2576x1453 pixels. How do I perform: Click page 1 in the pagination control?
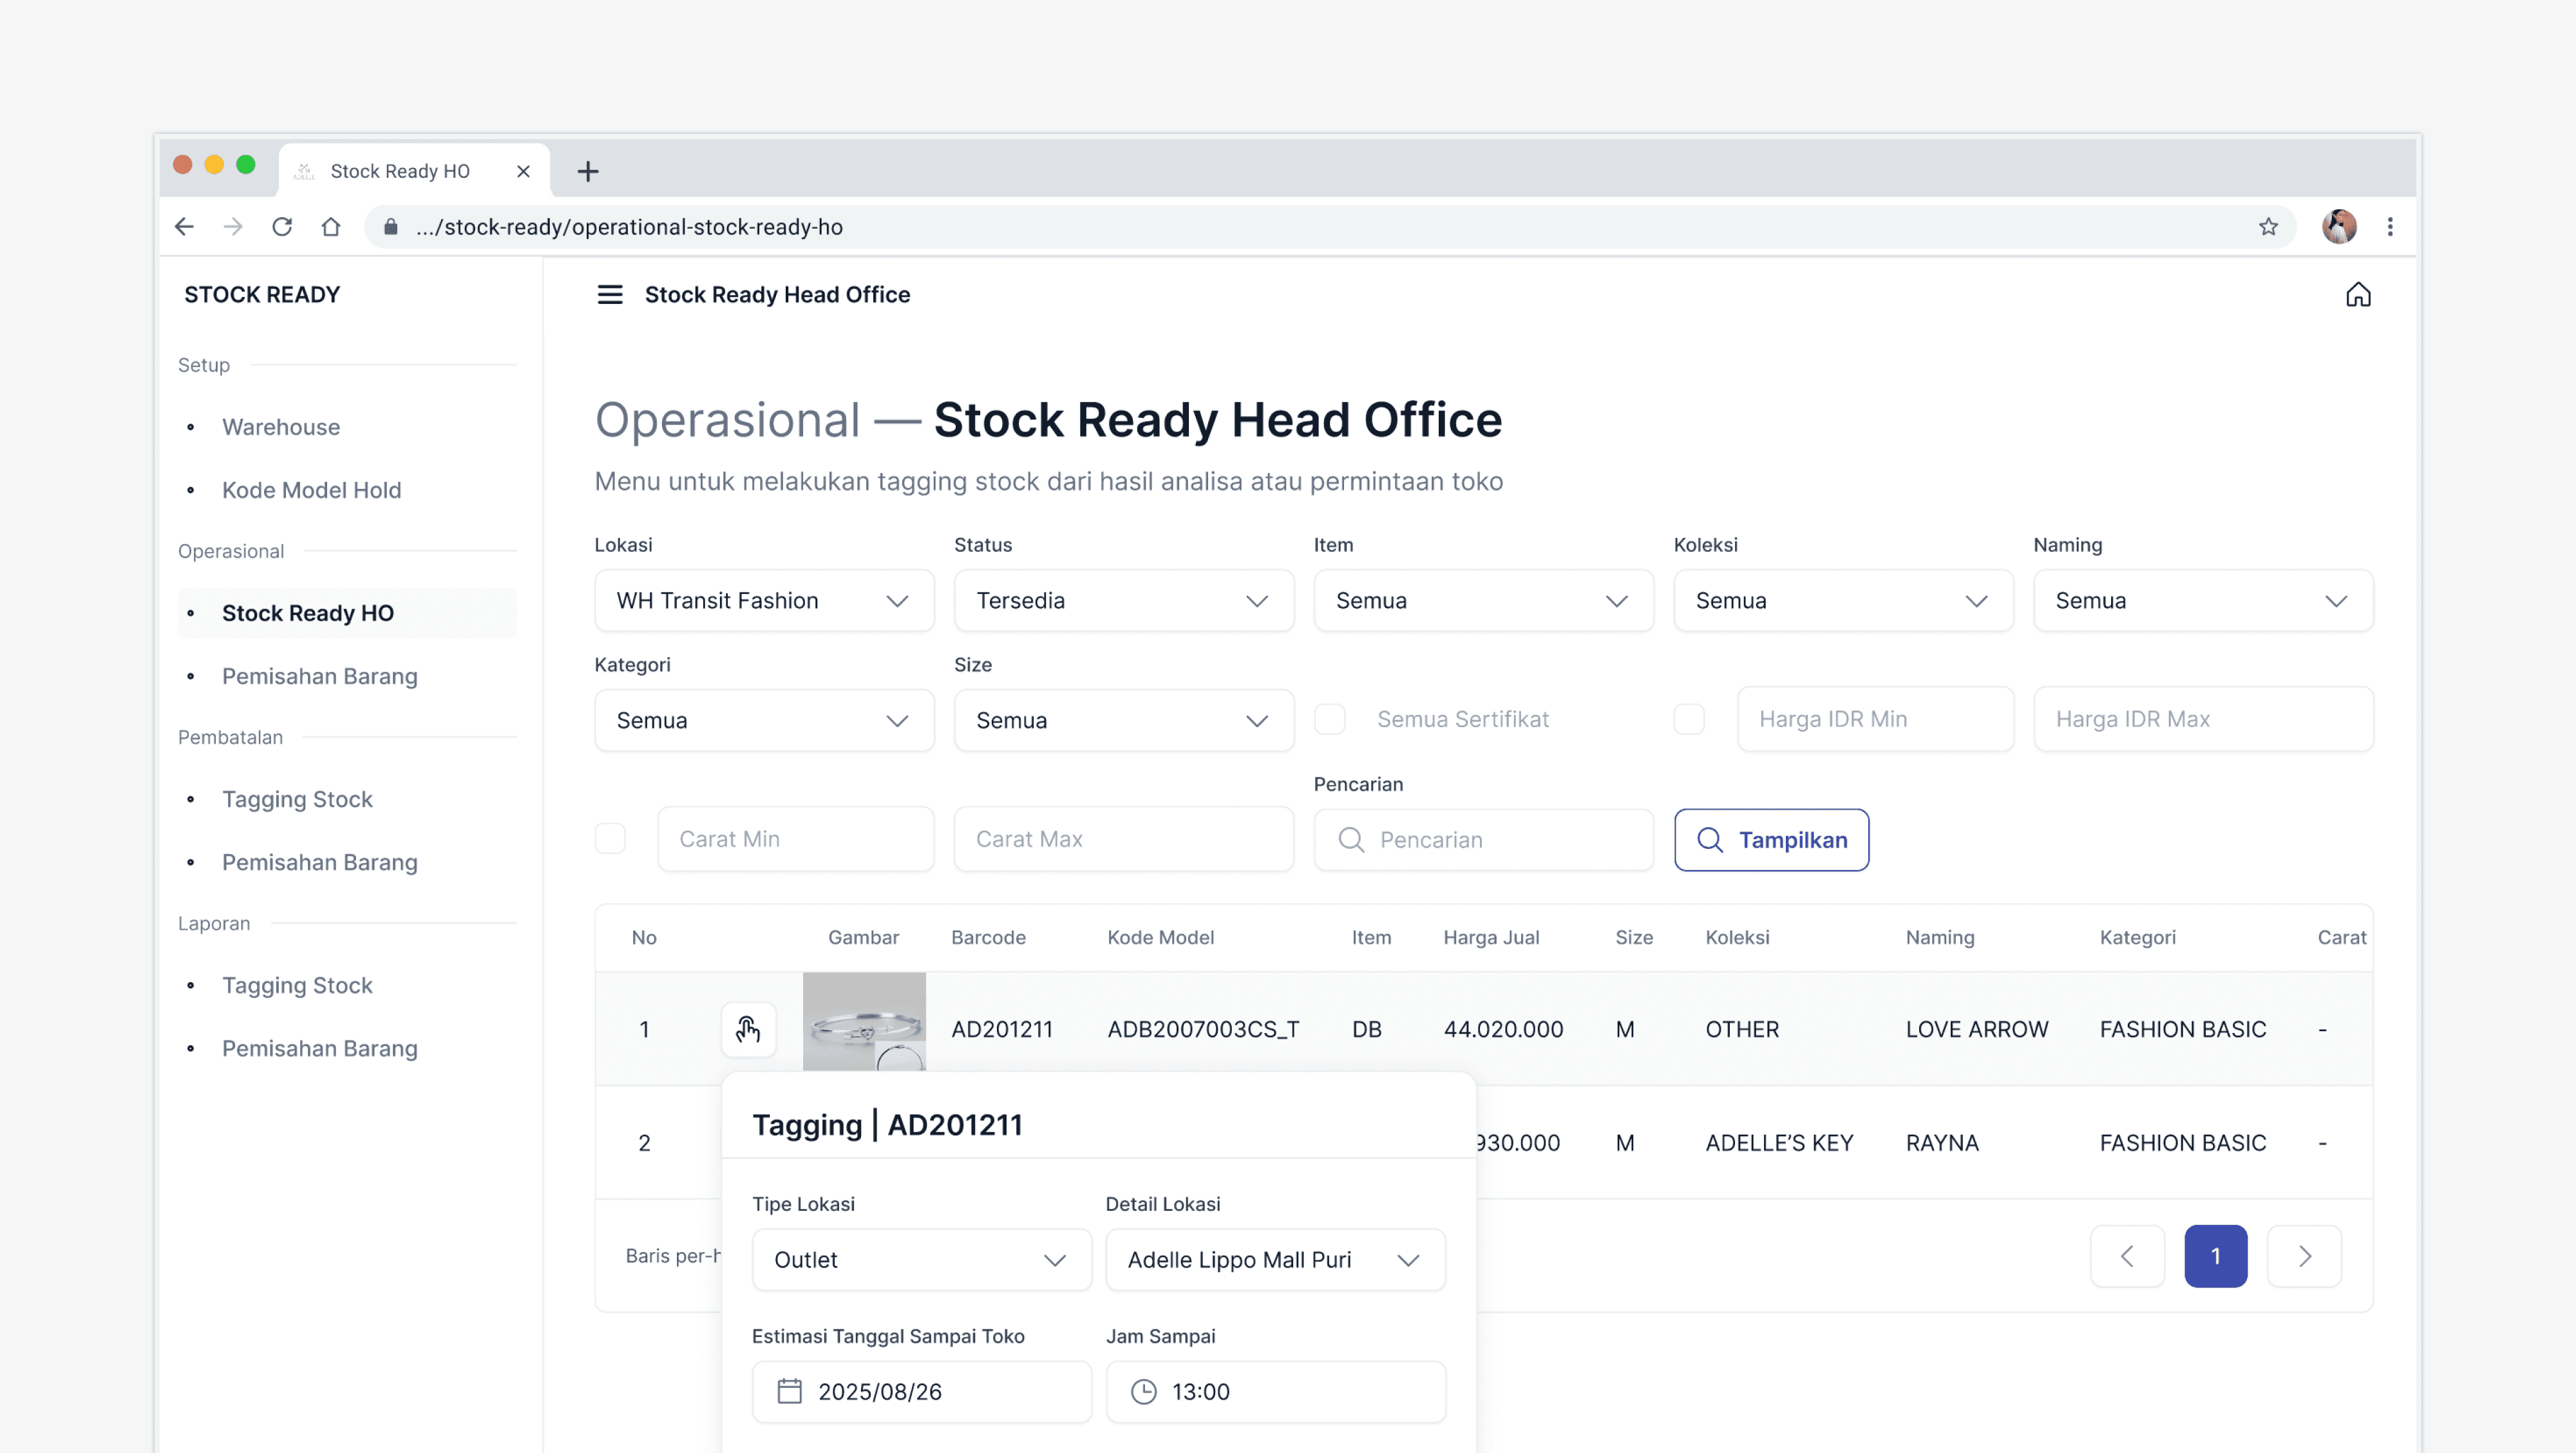pyautogui.click(x=2216, y=1256)
